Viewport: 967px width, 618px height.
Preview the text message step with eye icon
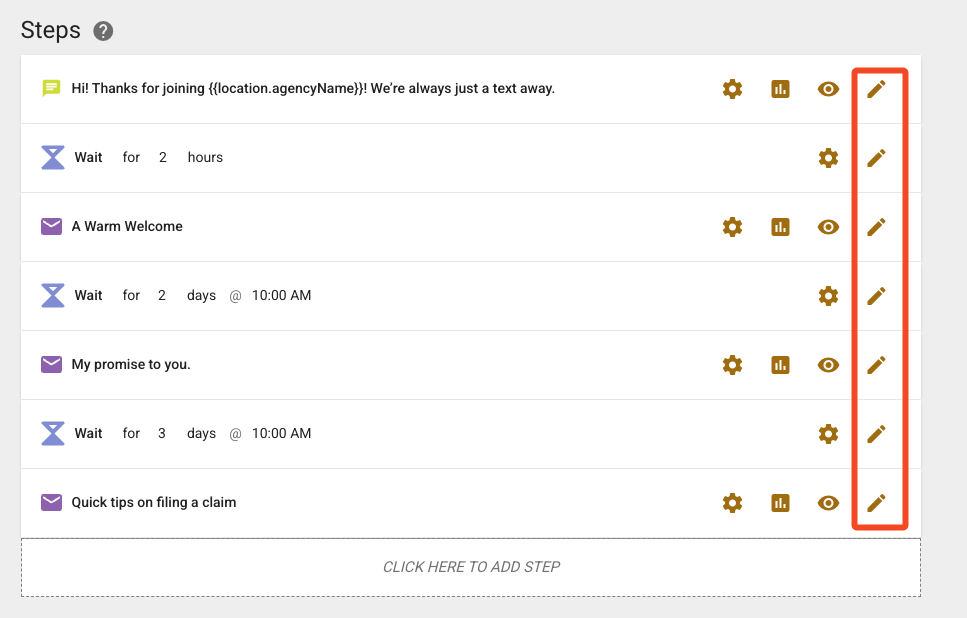coord(828,89)
